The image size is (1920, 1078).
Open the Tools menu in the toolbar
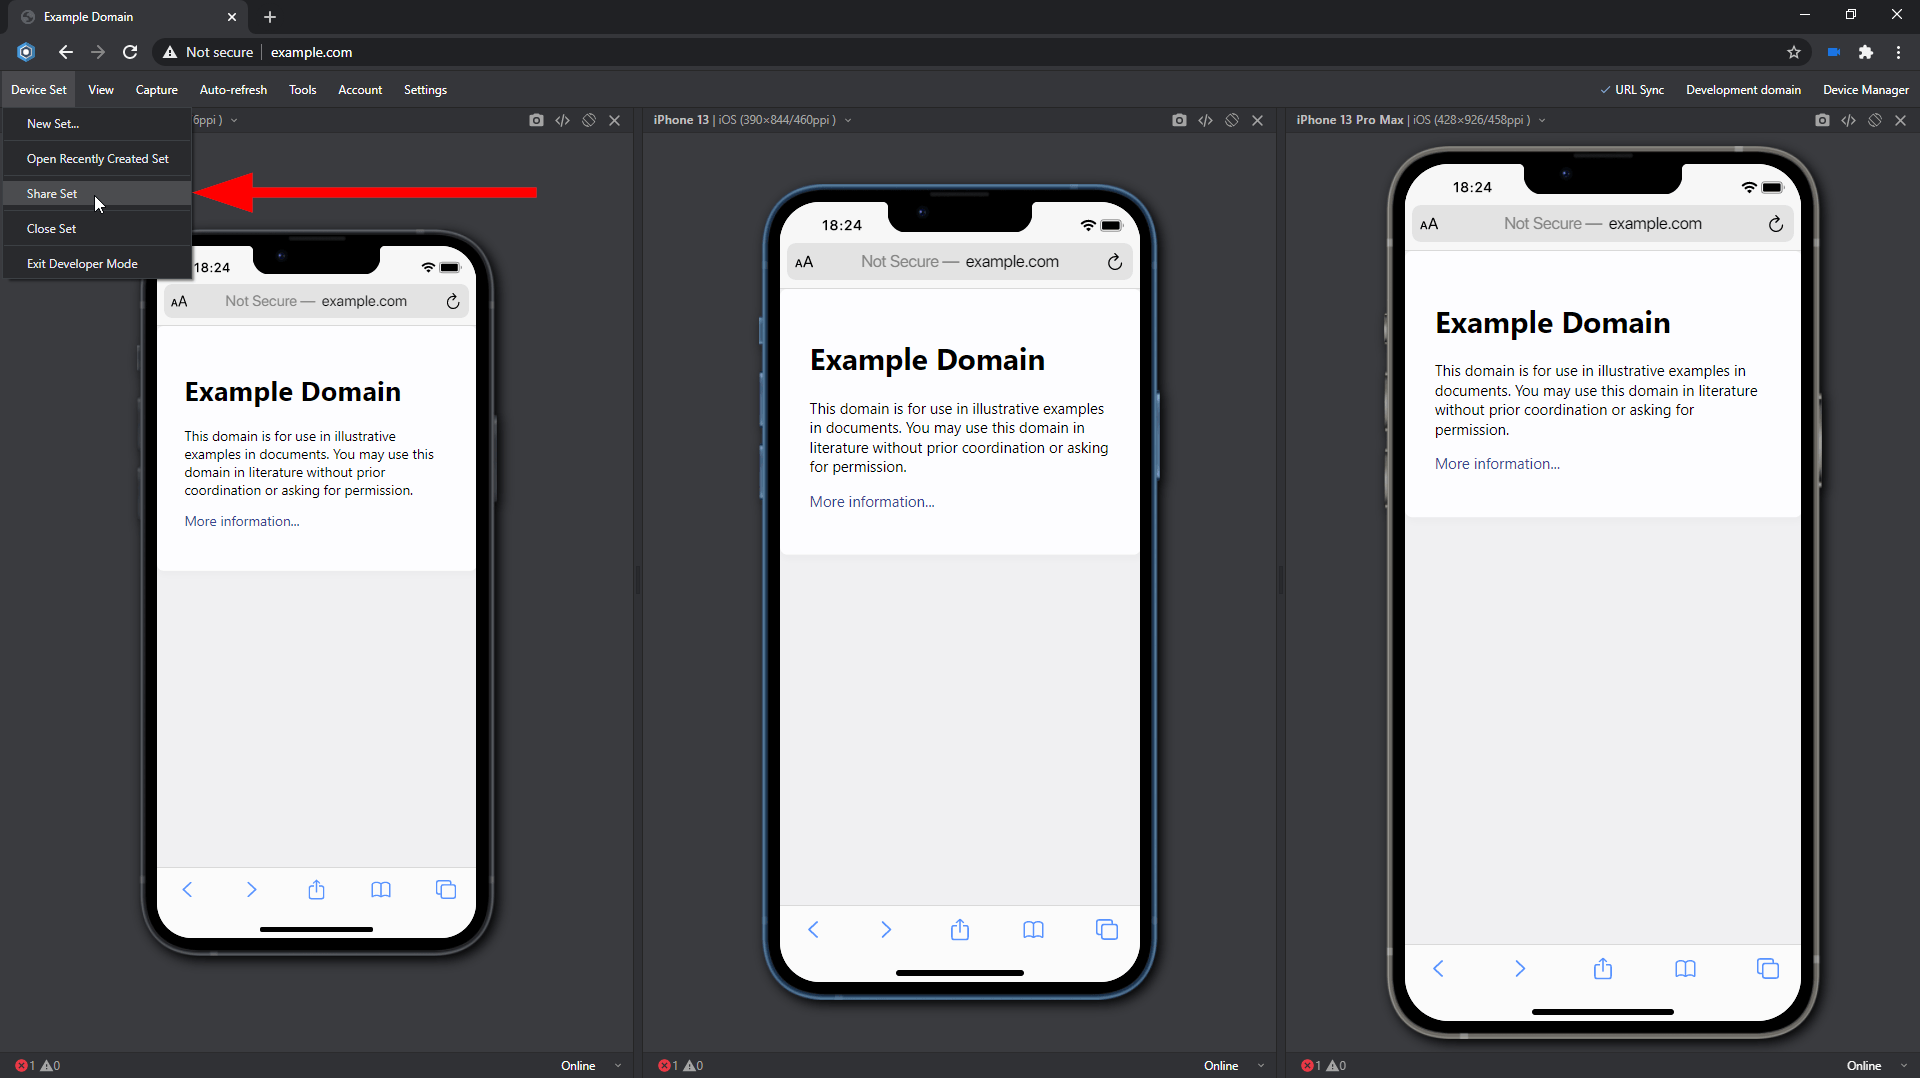click(x=302, y=89)
